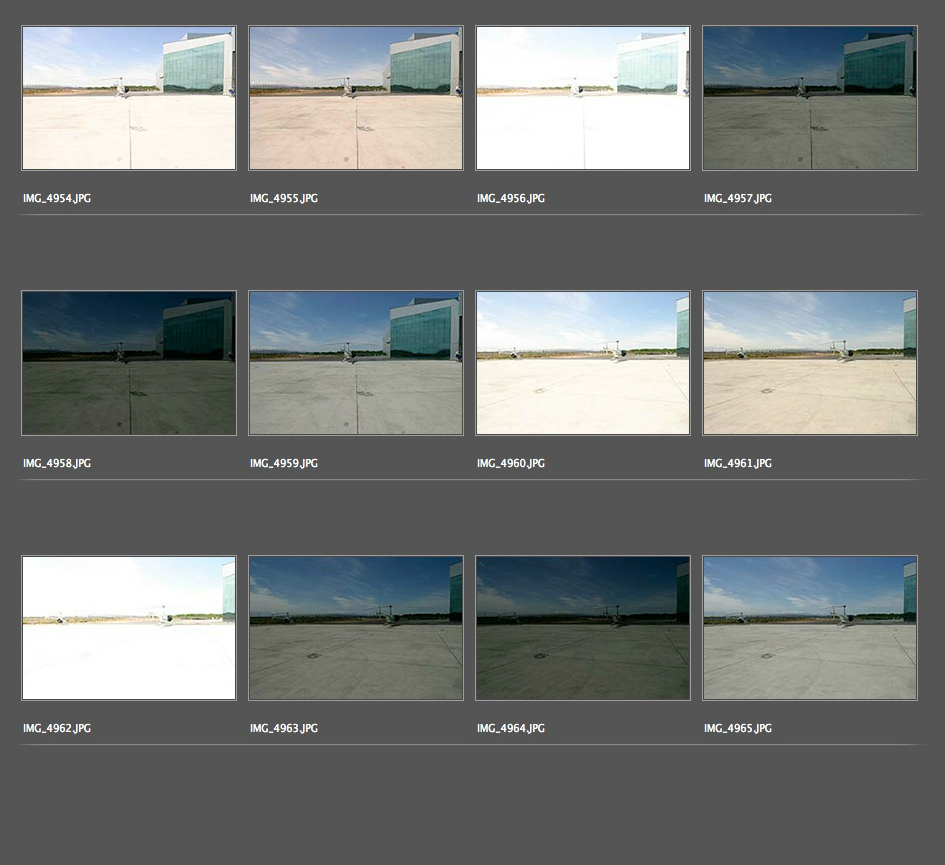Click the IMG_4956.JPG filename text

511,199
